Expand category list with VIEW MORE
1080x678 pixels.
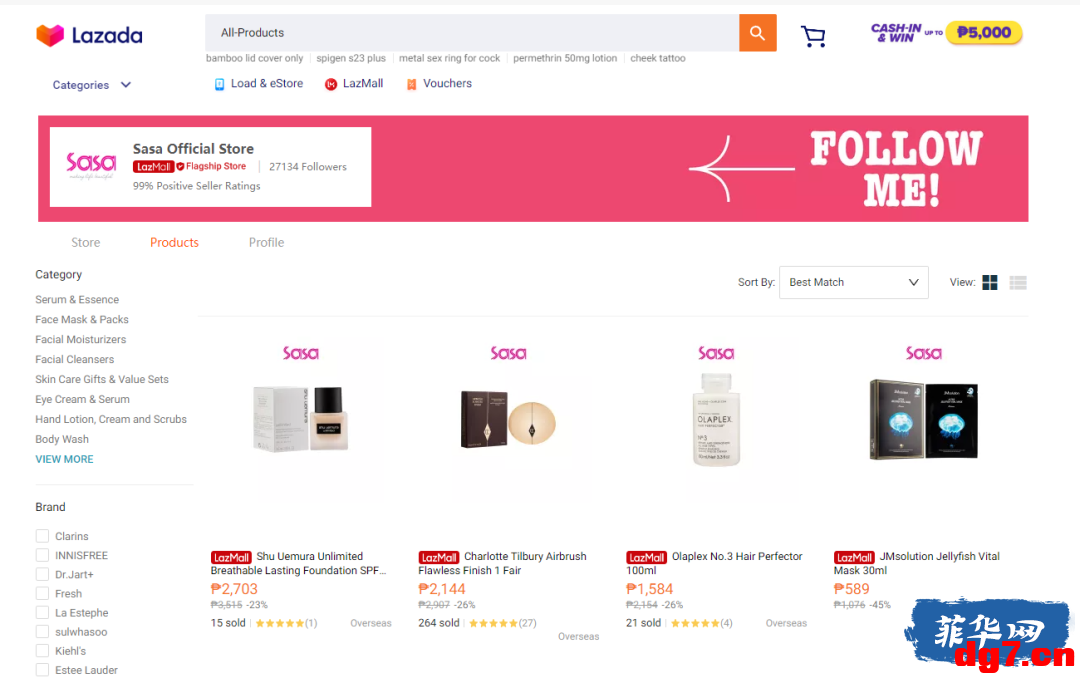click(64, 459)
